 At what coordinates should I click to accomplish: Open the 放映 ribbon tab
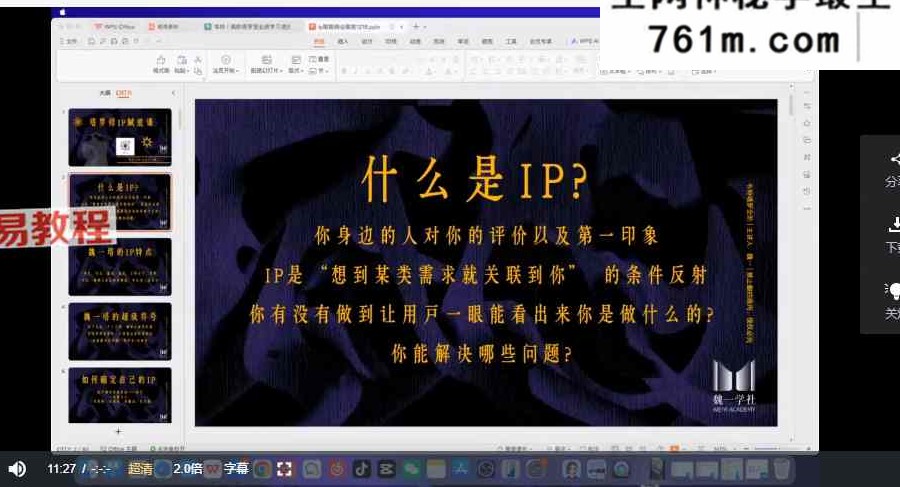pos(439,41)
